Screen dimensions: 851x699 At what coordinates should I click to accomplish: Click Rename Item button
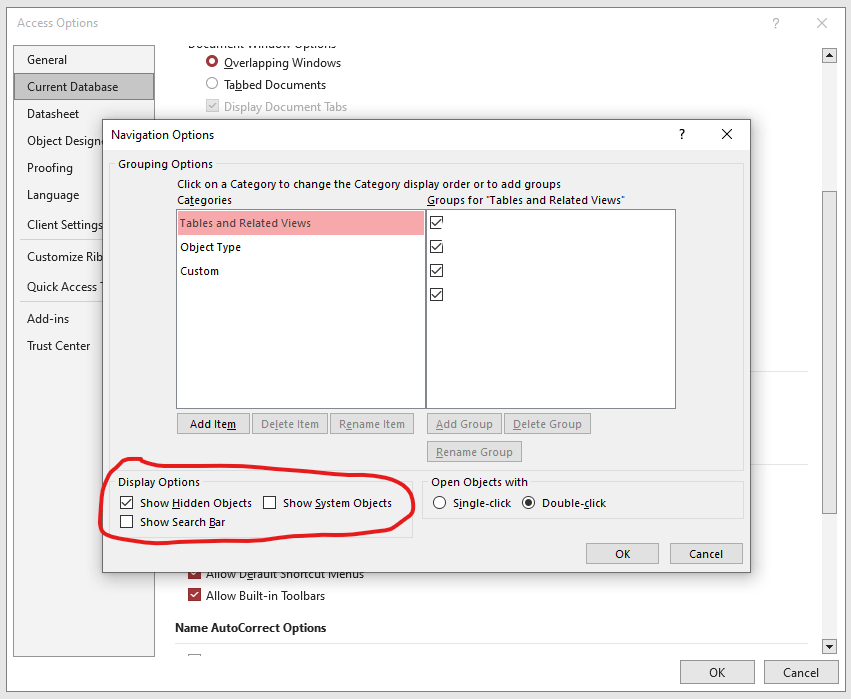372,424
